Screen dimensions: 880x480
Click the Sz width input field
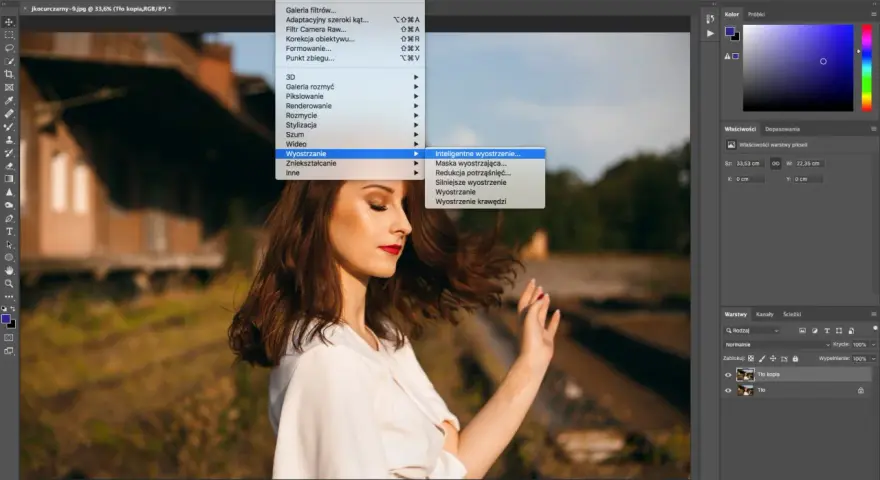point(749,163)
